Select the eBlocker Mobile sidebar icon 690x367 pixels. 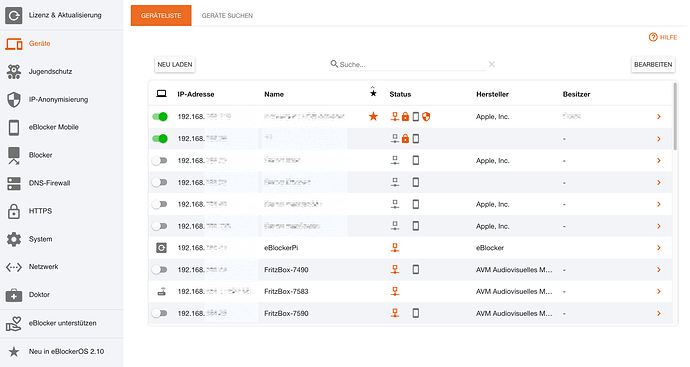click(x=14, y=127)
